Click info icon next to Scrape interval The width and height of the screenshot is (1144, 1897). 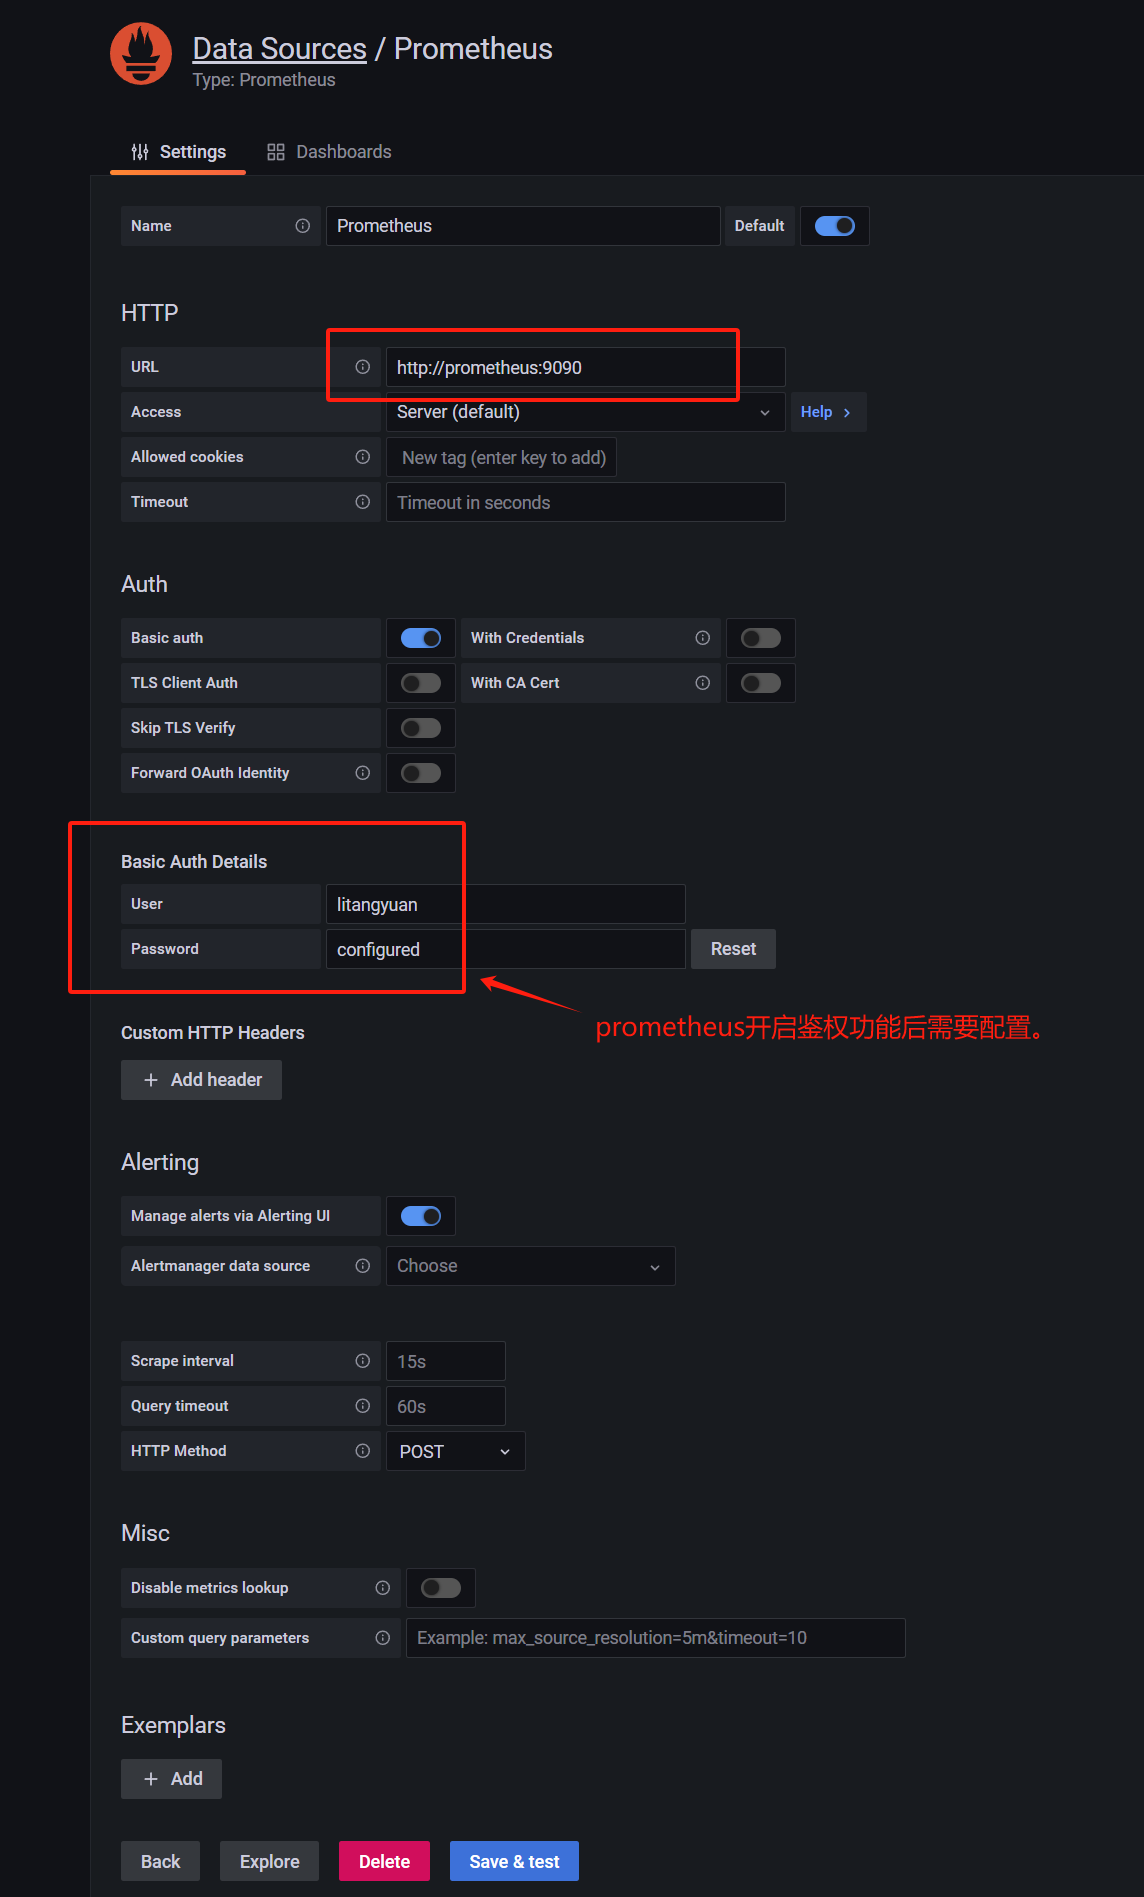click(362, 1361)
